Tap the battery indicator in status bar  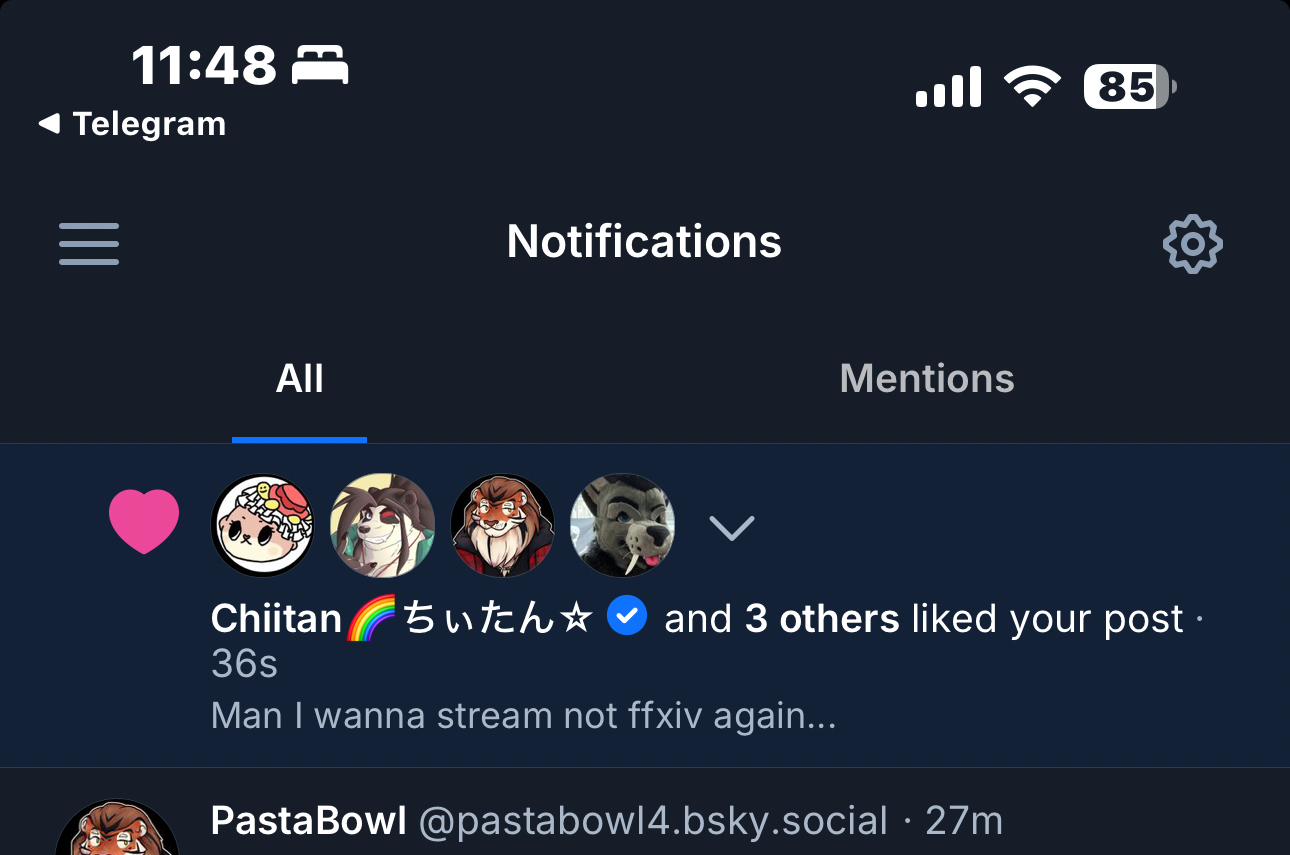point(1130,88)
